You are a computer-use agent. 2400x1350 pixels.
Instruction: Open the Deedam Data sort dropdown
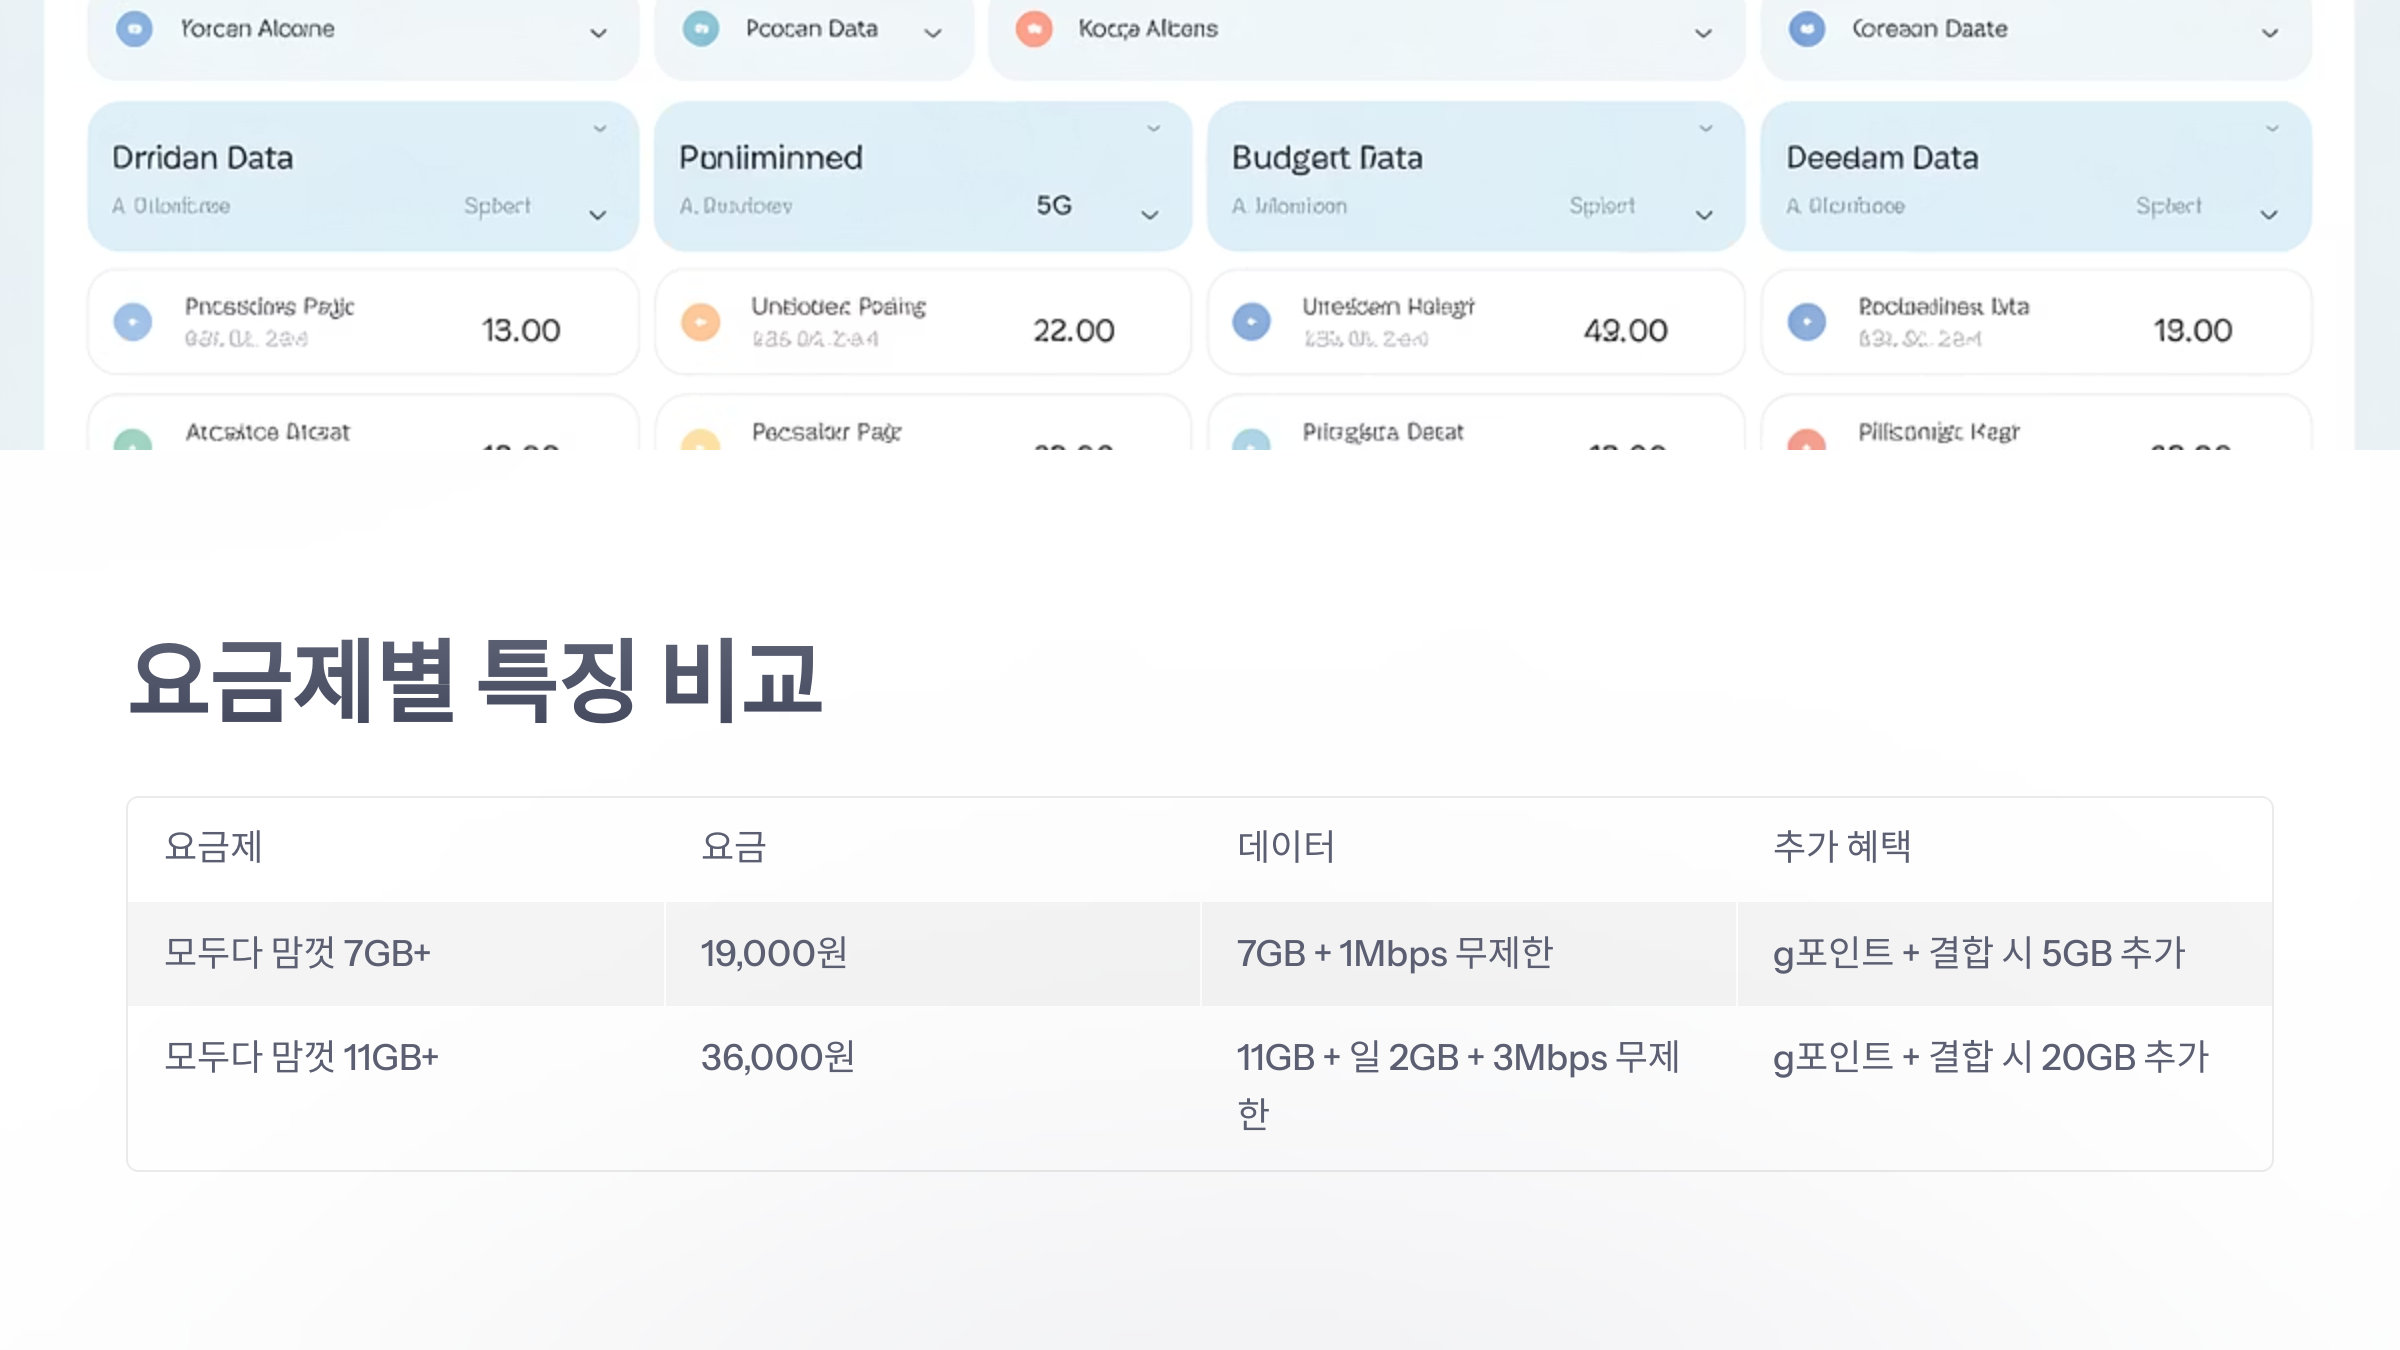click(2268, 213)
